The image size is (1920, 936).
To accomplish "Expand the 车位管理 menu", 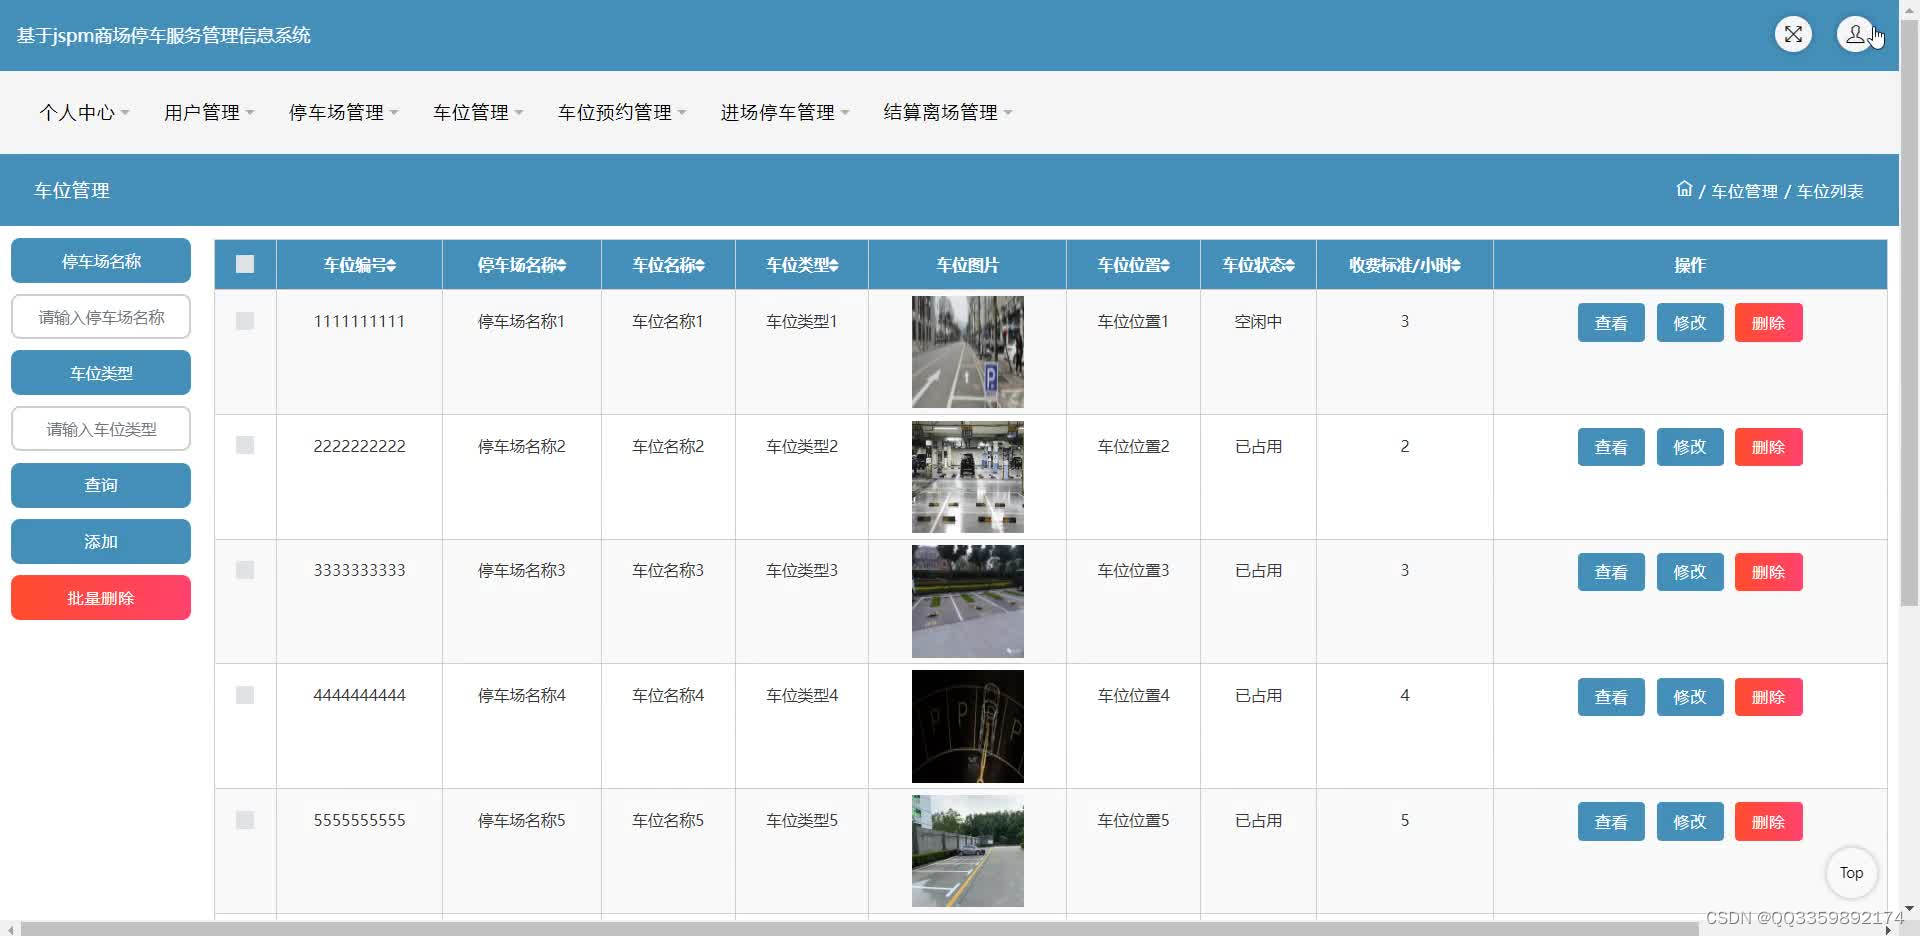I will pyautogui.click(x=478, y=112).
